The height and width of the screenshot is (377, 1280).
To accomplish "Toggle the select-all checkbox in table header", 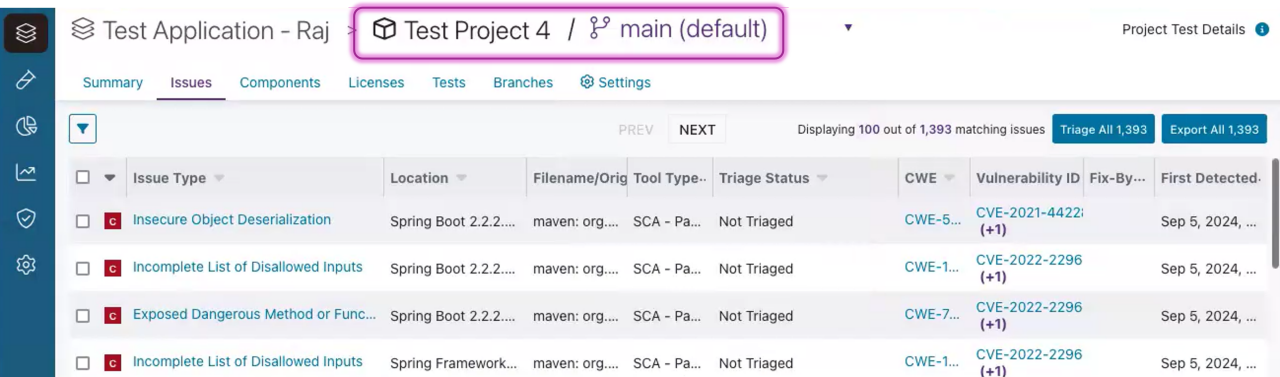I will [x=83, y=178].
